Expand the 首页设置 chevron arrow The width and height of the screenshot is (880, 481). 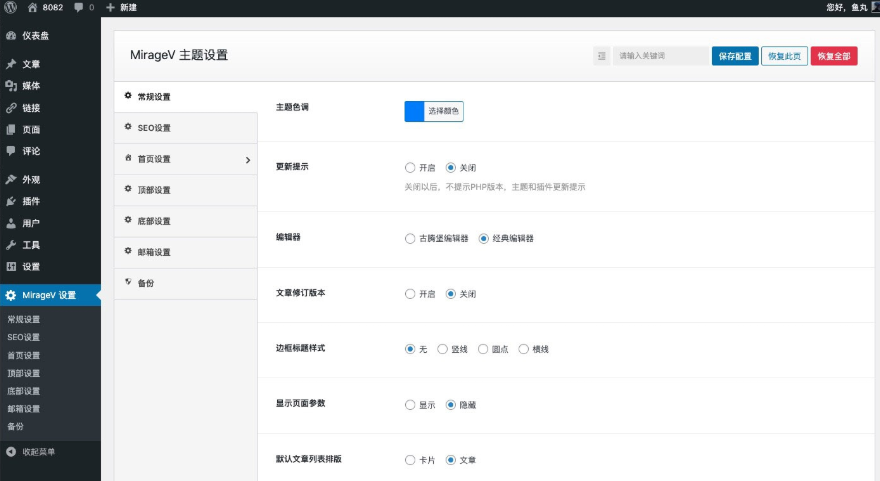[248, 160]
